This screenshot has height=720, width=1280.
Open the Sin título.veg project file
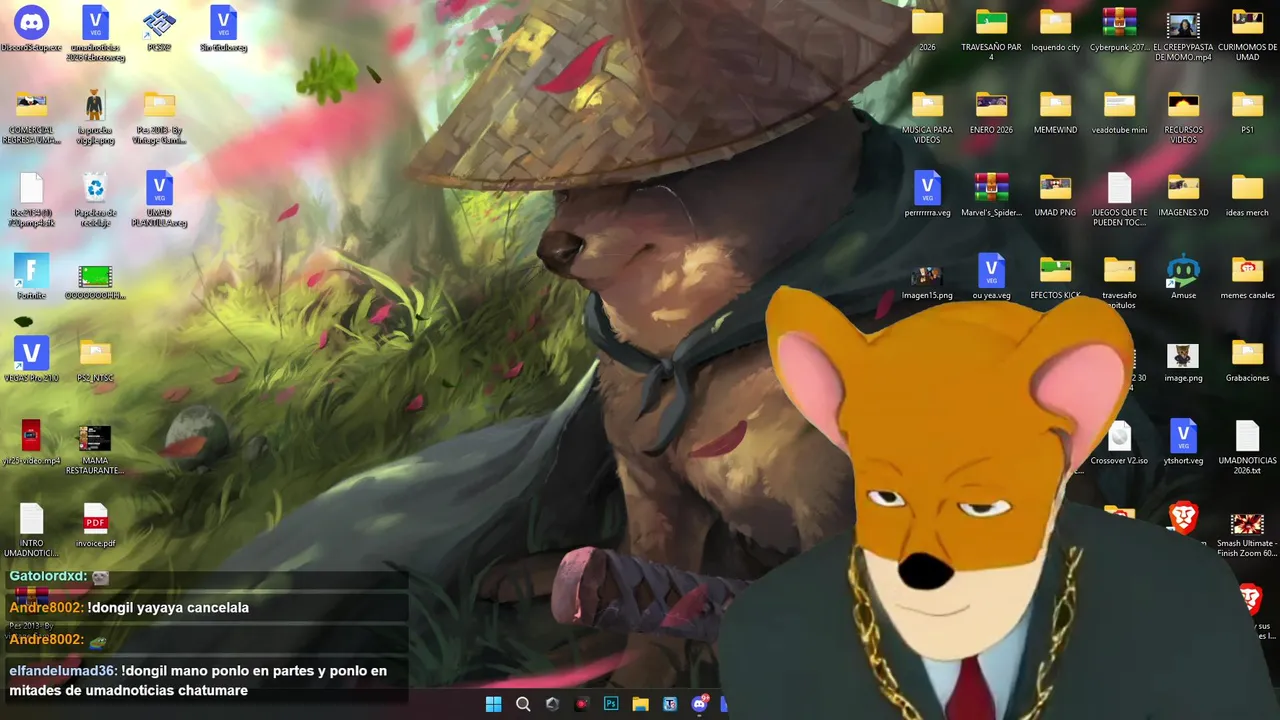pos(223,22)
